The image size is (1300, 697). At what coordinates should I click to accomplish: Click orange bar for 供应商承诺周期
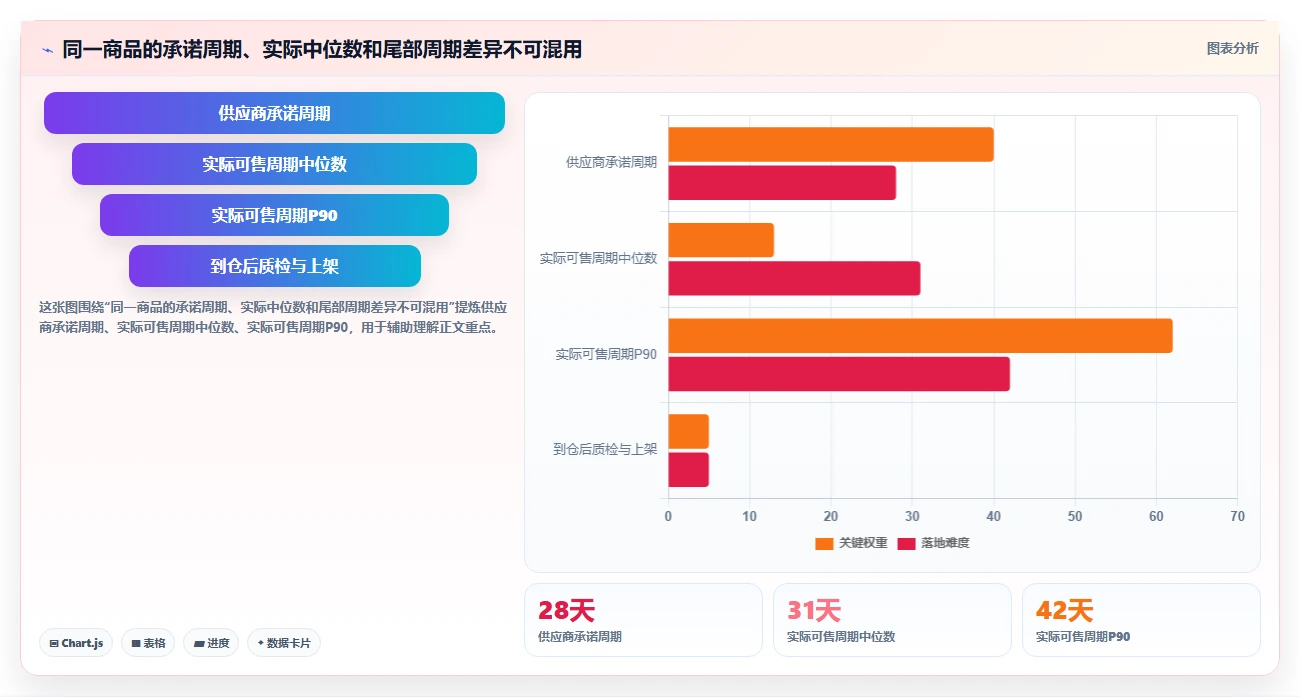(x=831, y=144)
